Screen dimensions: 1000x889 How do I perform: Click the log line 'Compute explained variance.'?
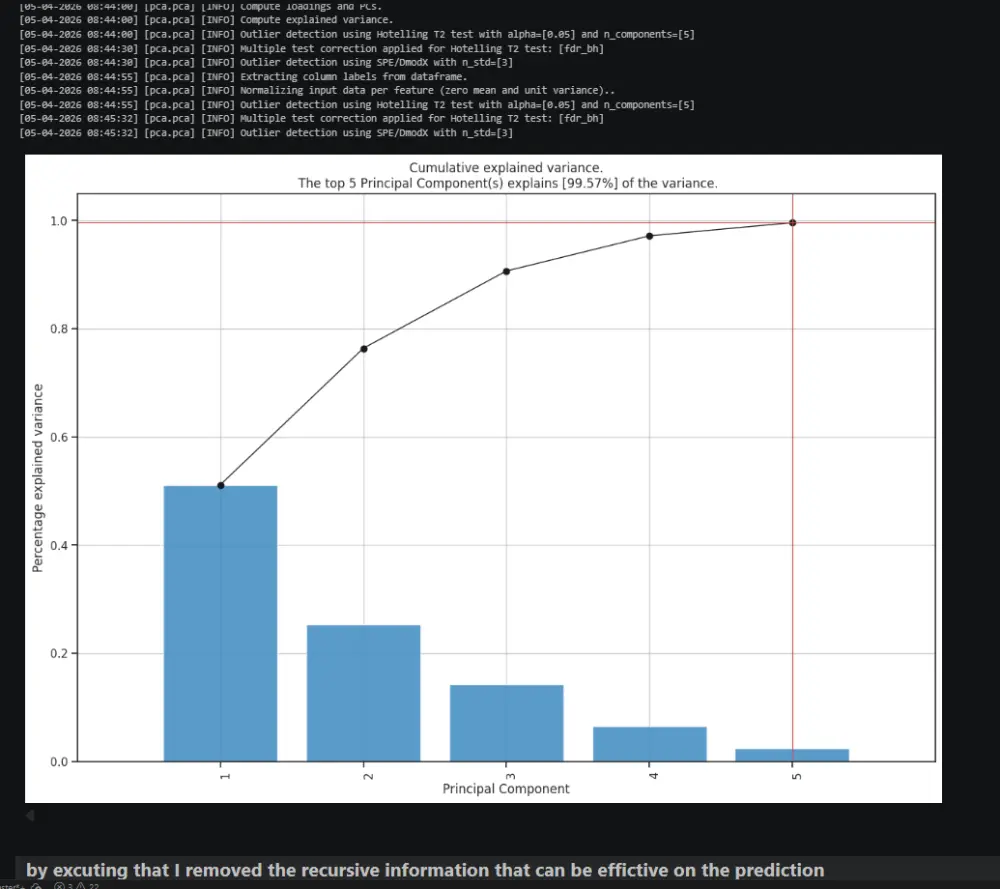[x=206, y=20]
